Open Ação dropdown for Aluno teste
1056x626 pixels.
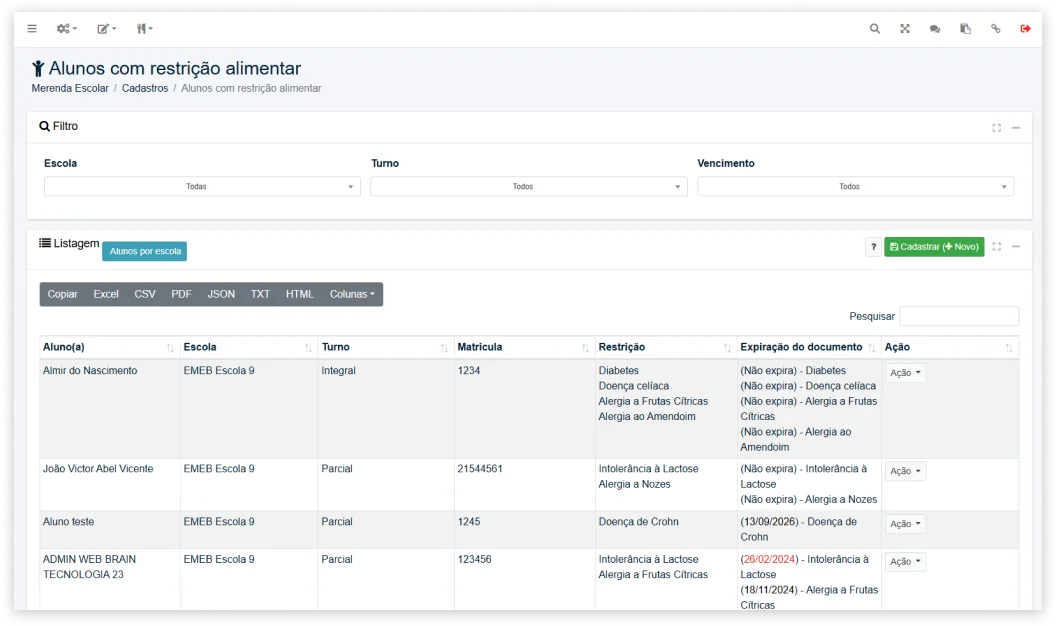pyautogui.click(x=905, y=524)
